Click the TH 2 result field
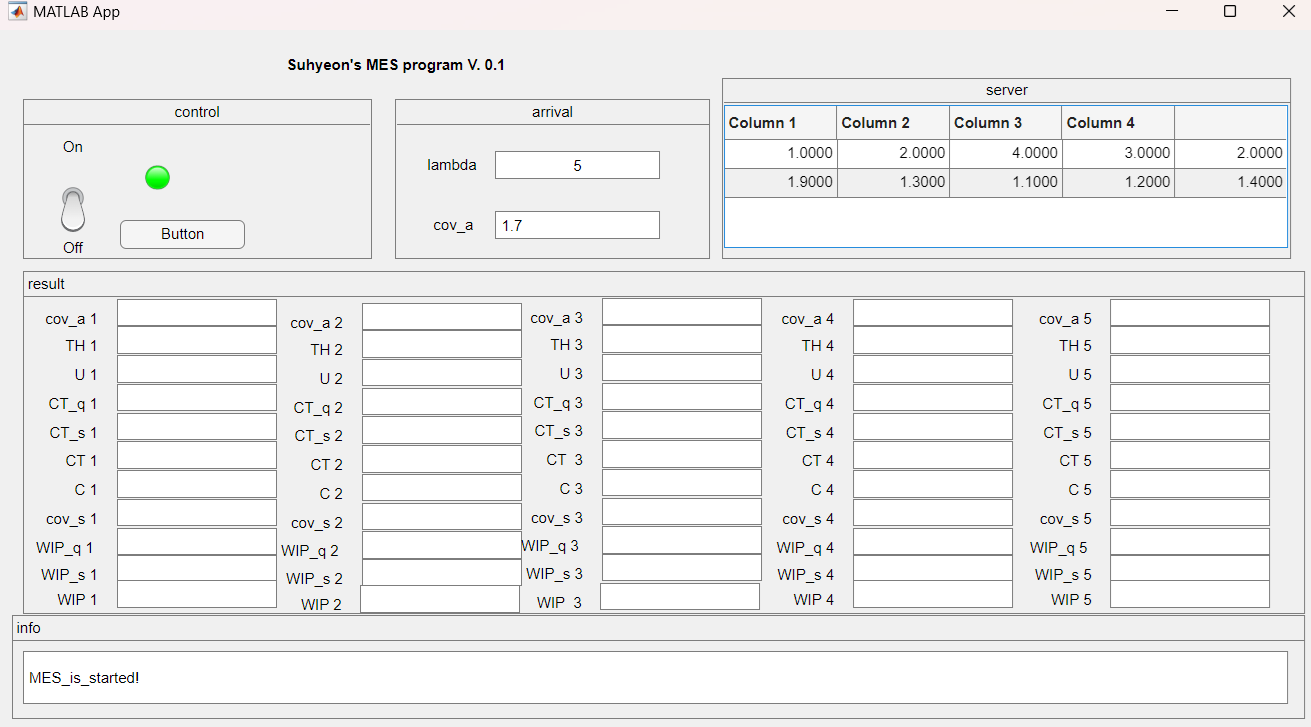1311x727 pixels. click(442, 344)
